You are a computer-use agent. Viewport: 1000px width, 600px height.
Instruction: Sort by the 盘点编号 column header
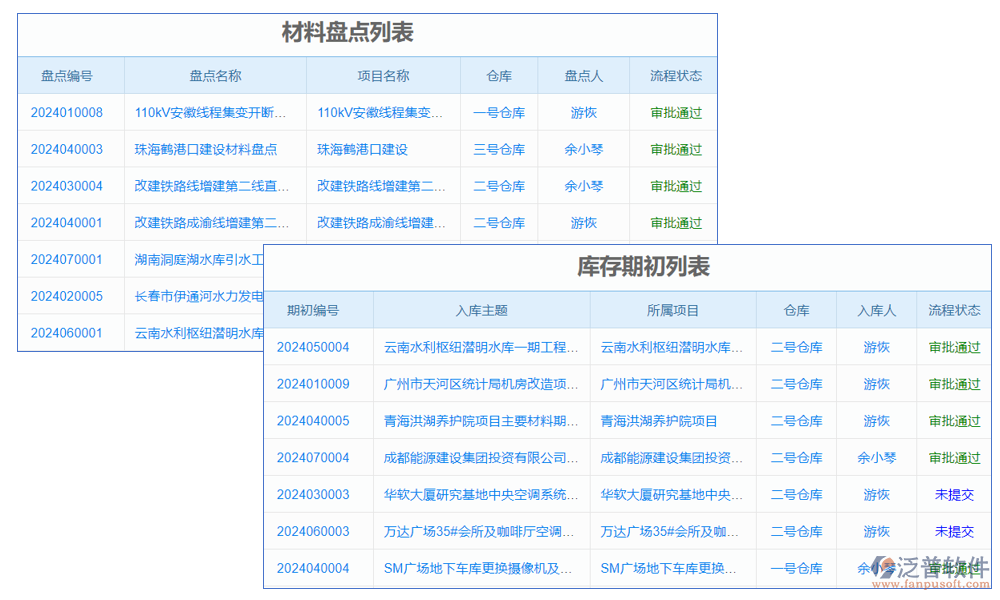[x=70, y=75]
